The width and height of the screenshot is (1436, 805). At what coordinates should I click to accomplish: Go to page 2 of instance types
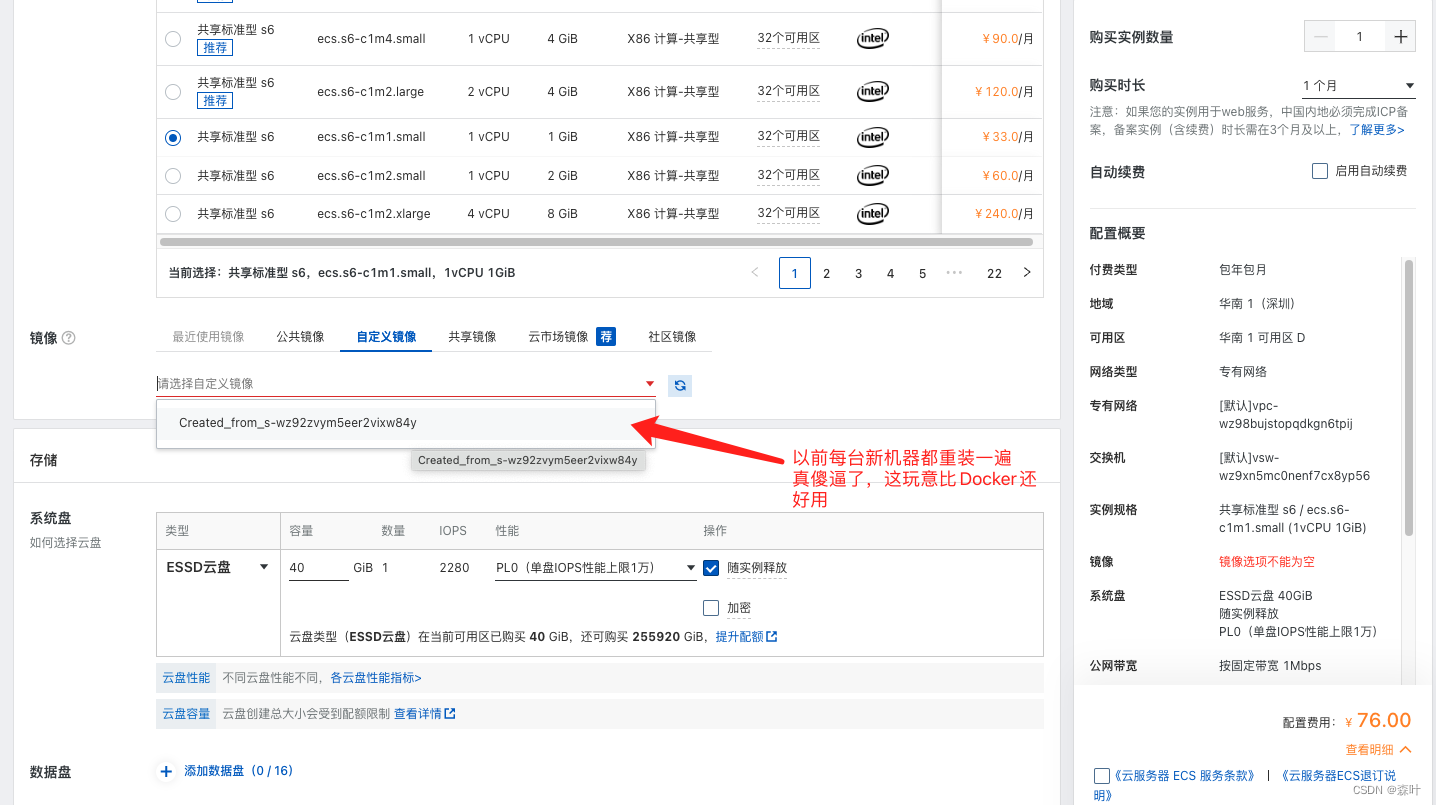click(826, 273)
